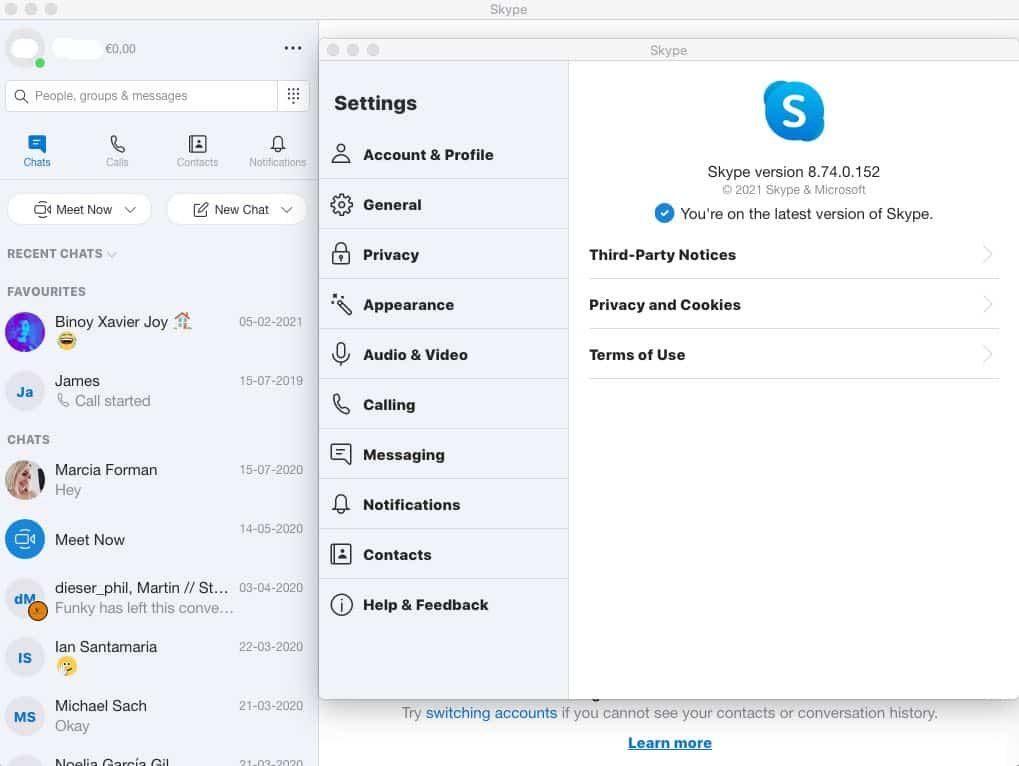The height and width of the screenshot is (766, 1019).
Task: Click the Meet Now button label
Action: [84, 210]
